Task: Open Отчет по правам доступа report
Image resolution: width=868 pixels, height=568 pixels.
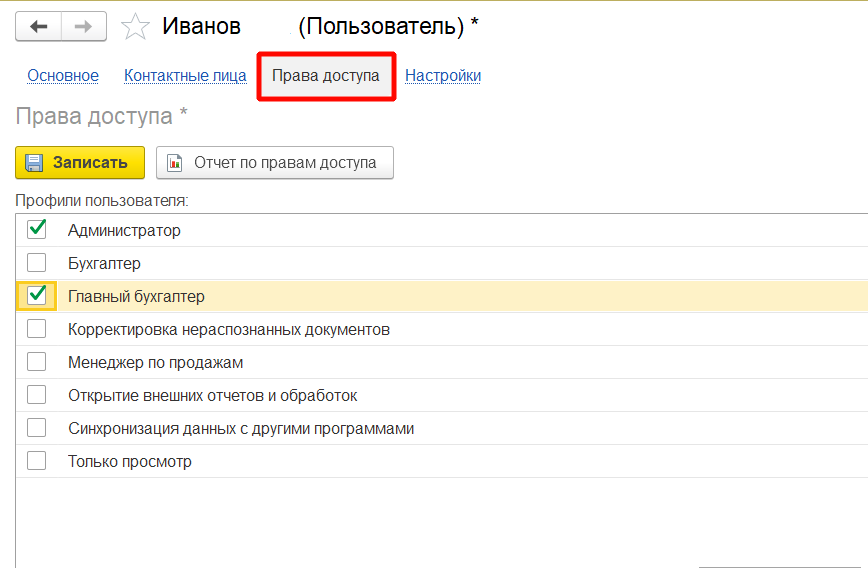Action: pyautogui.click(x=285, y=163)
